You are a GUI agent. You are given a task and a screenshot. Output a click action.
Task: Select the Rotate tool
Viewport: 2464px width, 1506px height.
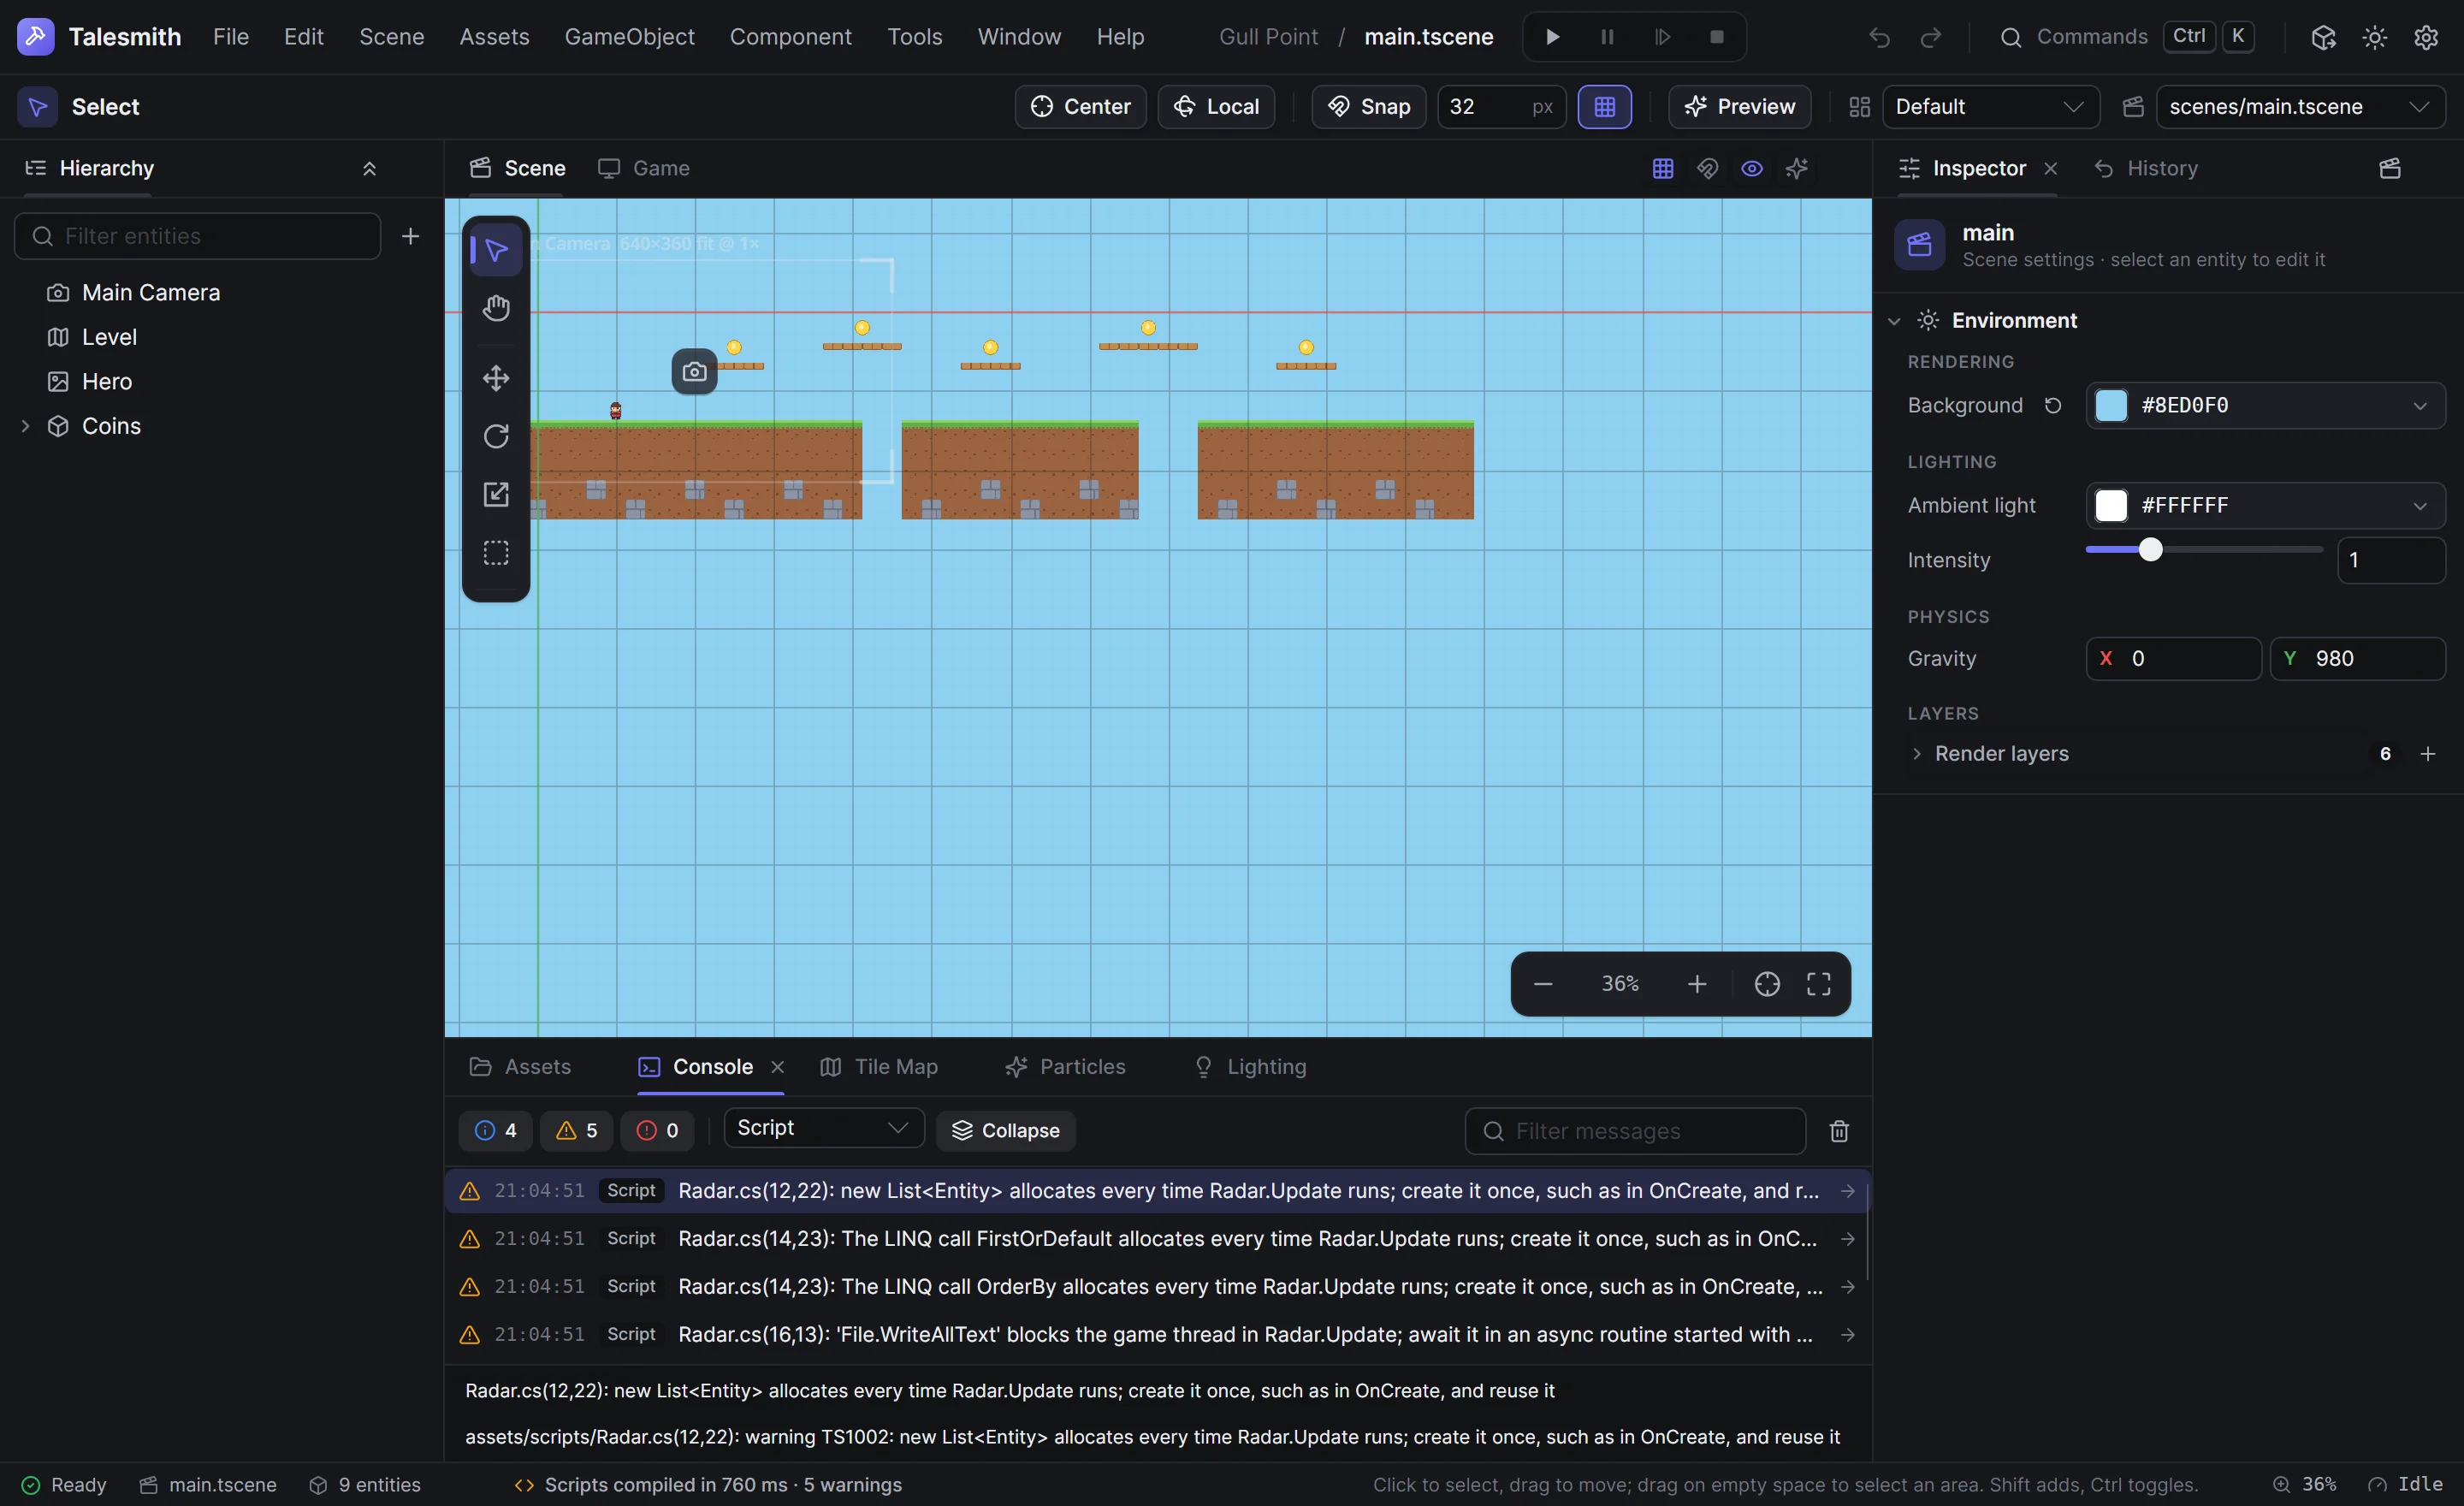click(496, 437)
